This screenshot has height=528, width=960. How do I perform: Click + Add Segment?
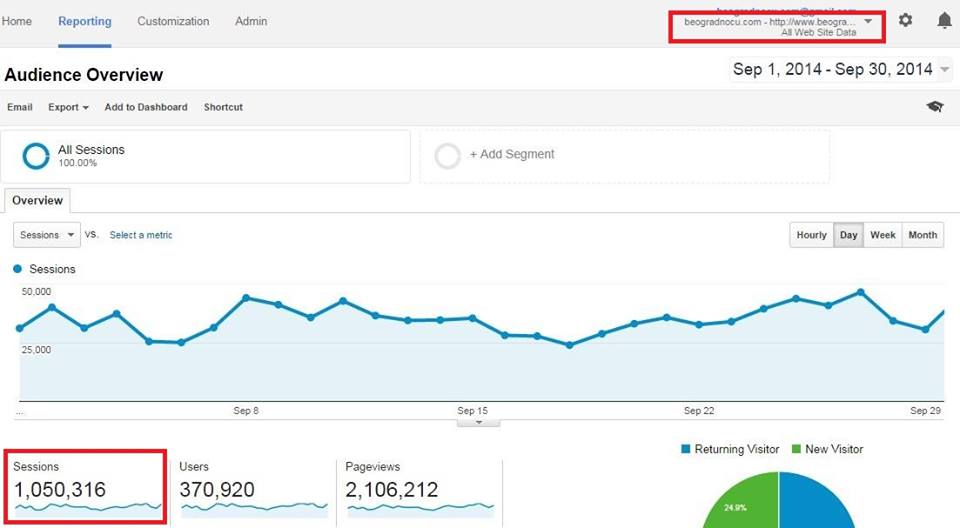[512, 154]
